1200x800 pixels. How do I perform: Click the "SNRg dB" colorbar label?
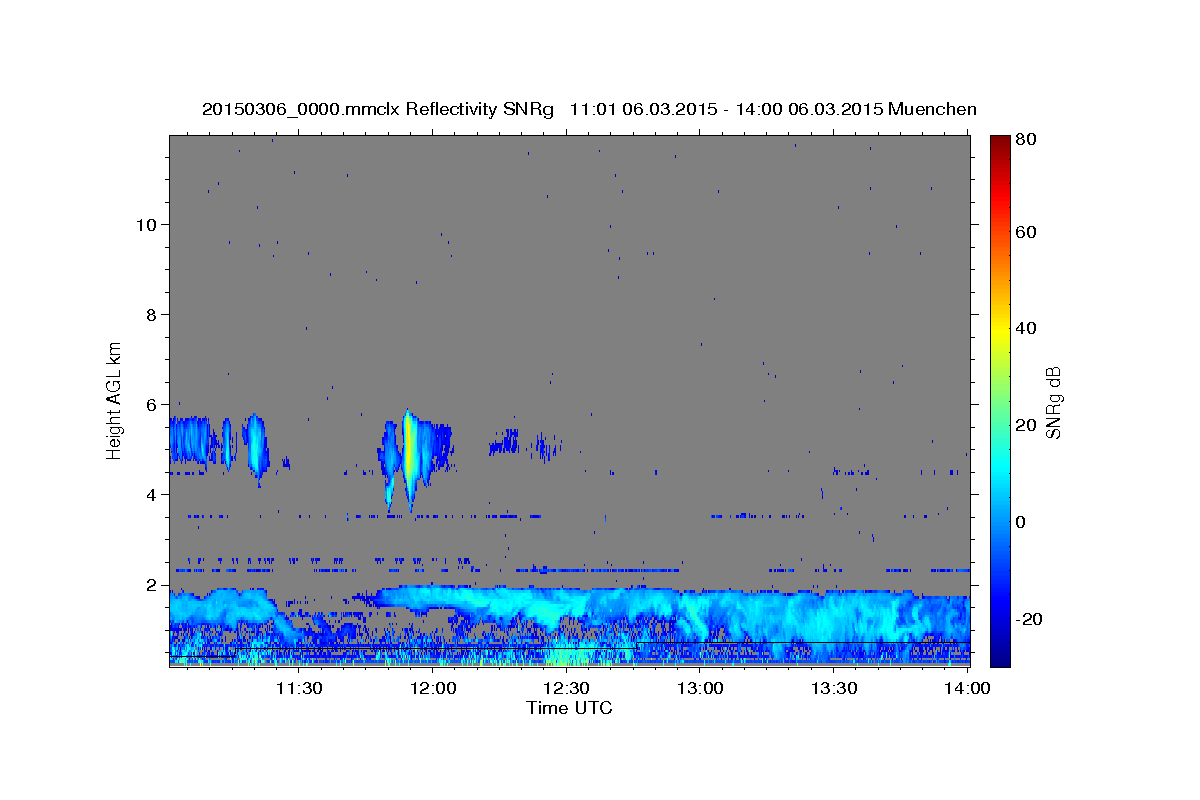click(1053, 402)
